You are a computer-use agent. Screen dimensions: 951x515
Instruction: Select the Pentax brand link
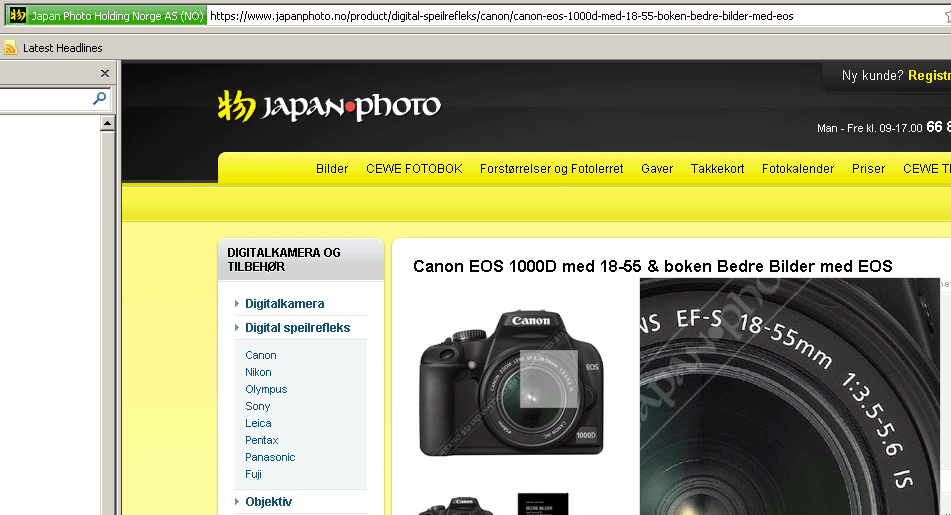tap(262, 440)
